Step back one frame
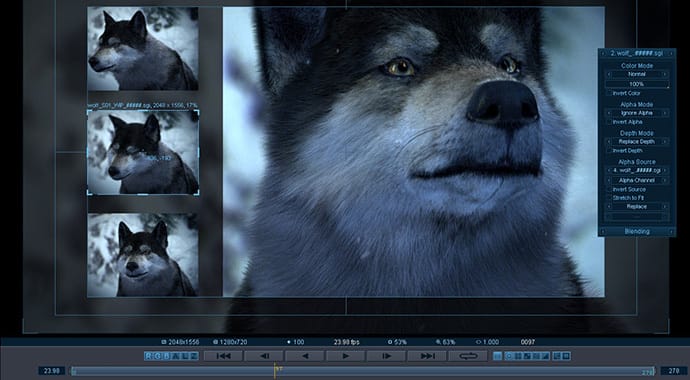 click(264, 356)
